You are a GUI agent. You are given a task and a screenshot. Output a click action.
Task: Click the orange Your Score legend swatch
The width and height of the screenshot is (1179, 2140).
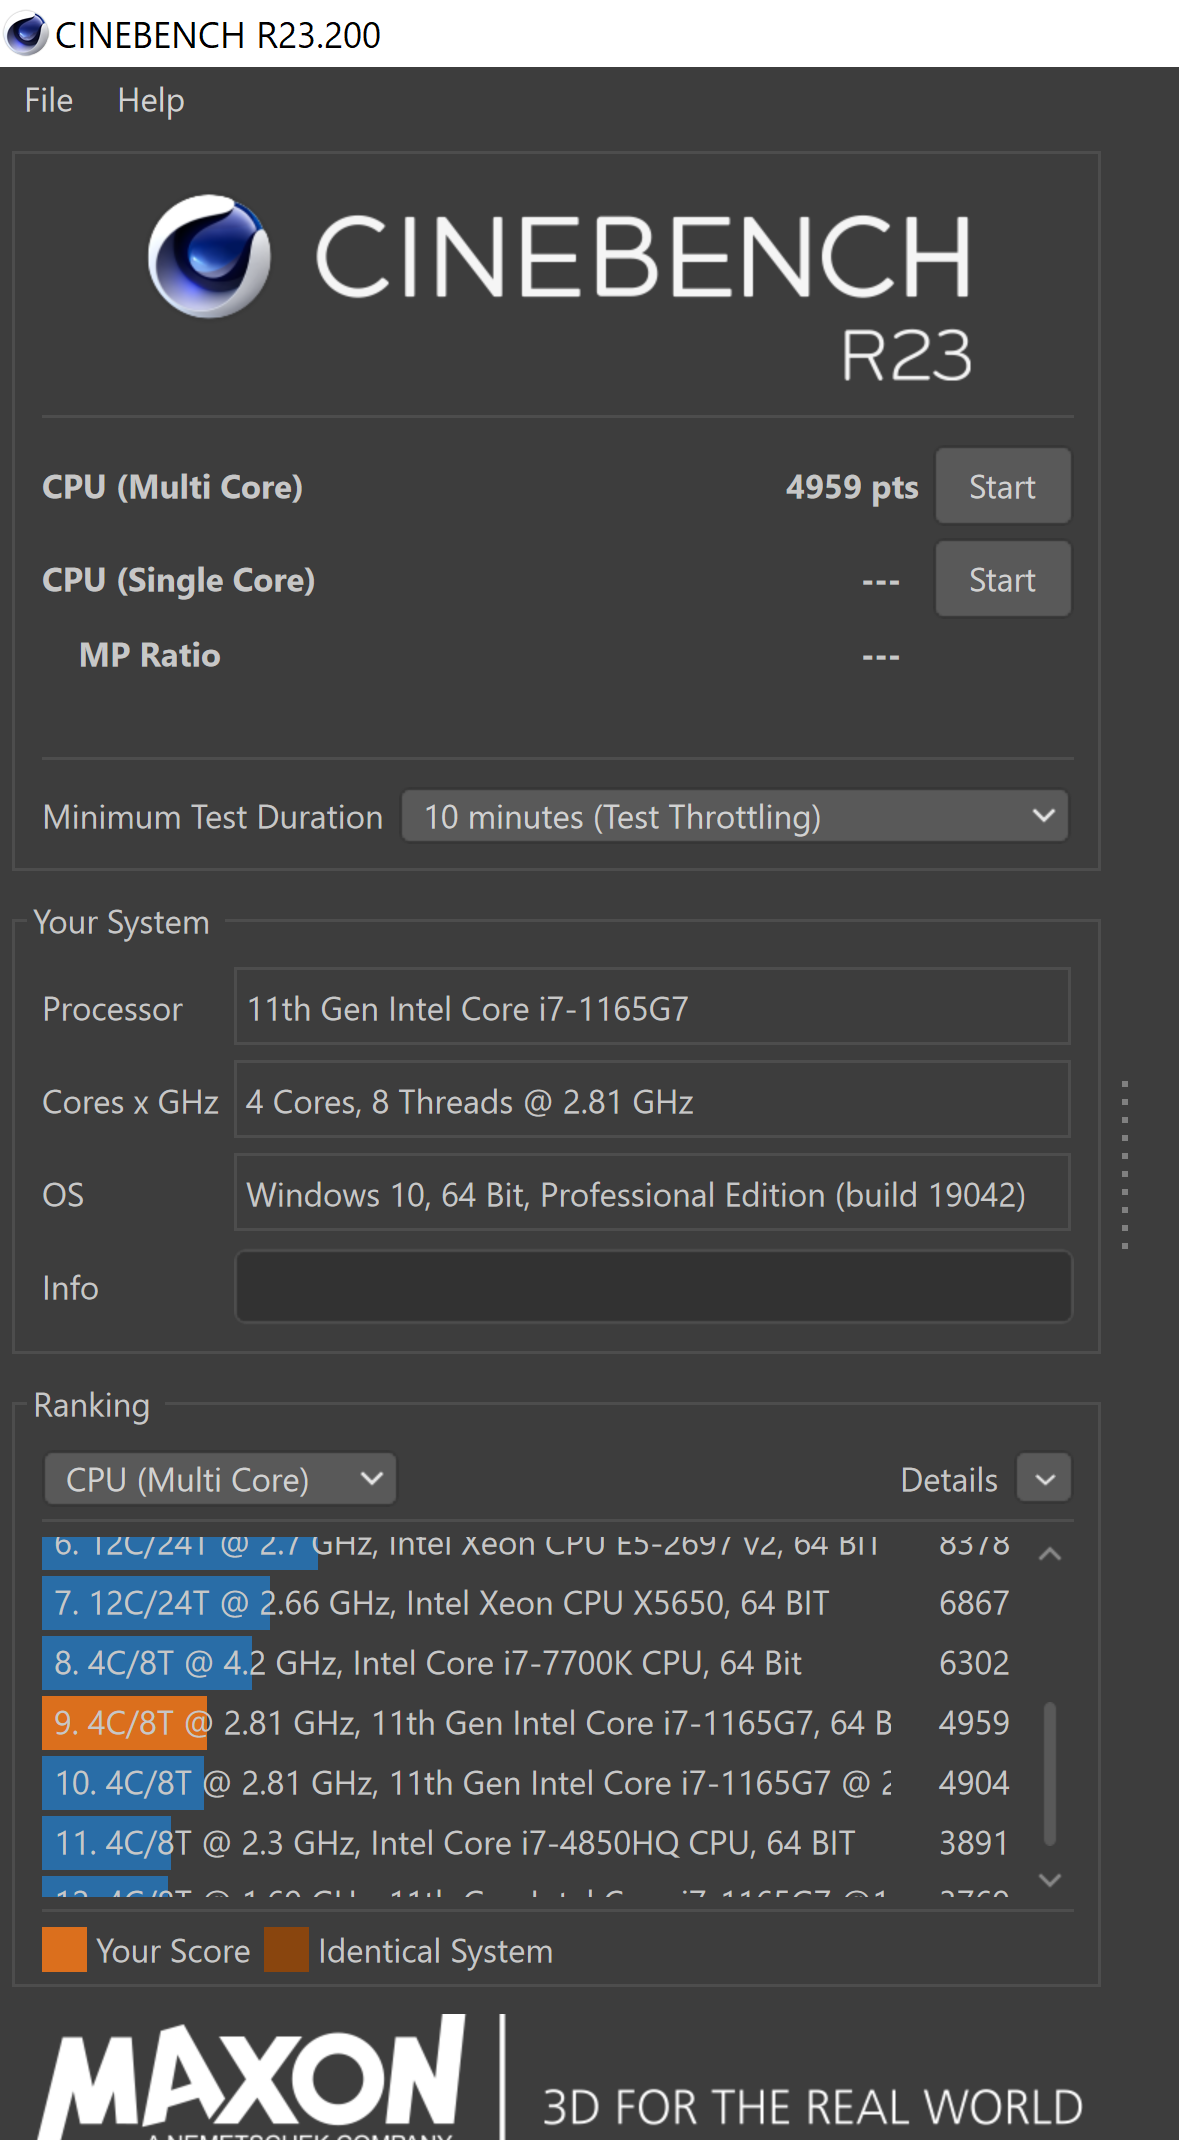tap(64, 1949)
